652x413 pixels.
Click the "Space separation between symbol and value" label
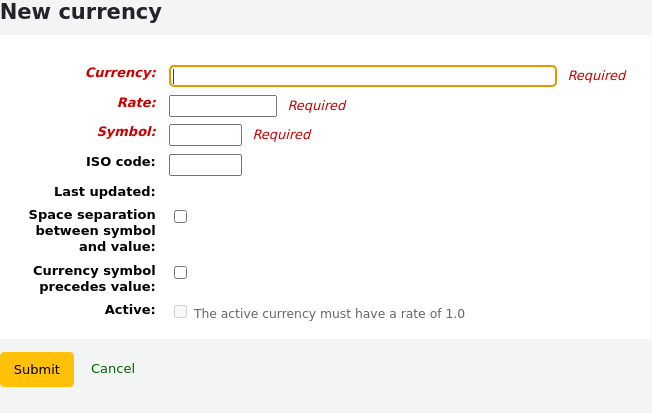click(92, 230)
